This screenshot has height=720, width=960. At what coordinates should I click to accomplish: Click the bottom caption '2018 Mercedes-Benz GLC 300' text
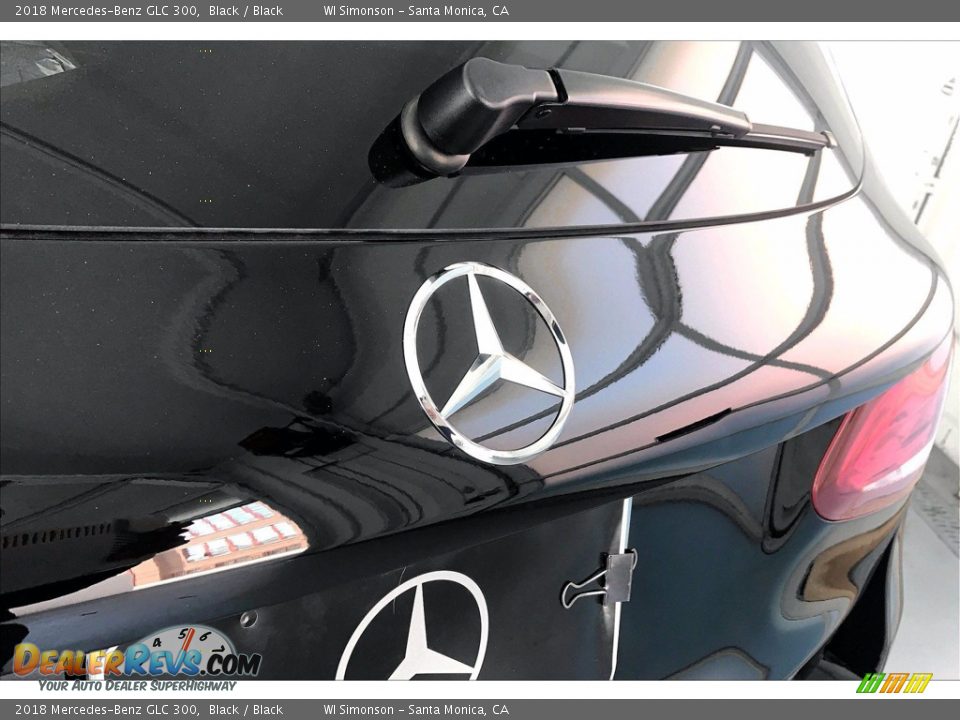pos(107,710)
